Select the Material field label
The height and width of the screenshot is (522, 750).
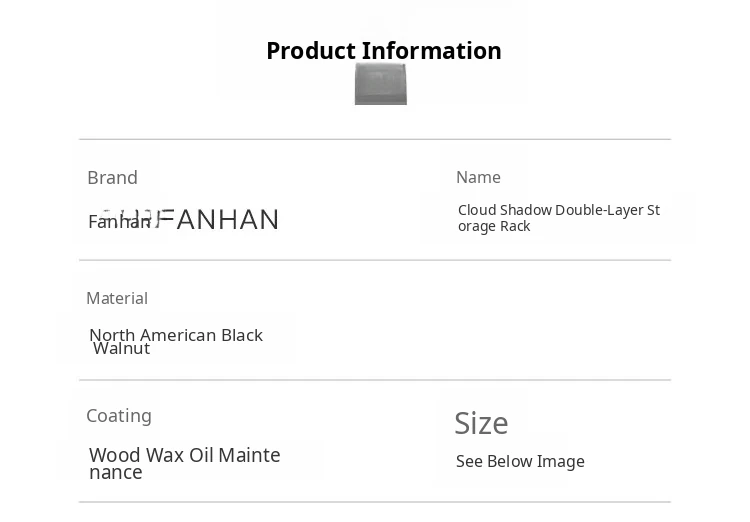[x=117, y=298]
